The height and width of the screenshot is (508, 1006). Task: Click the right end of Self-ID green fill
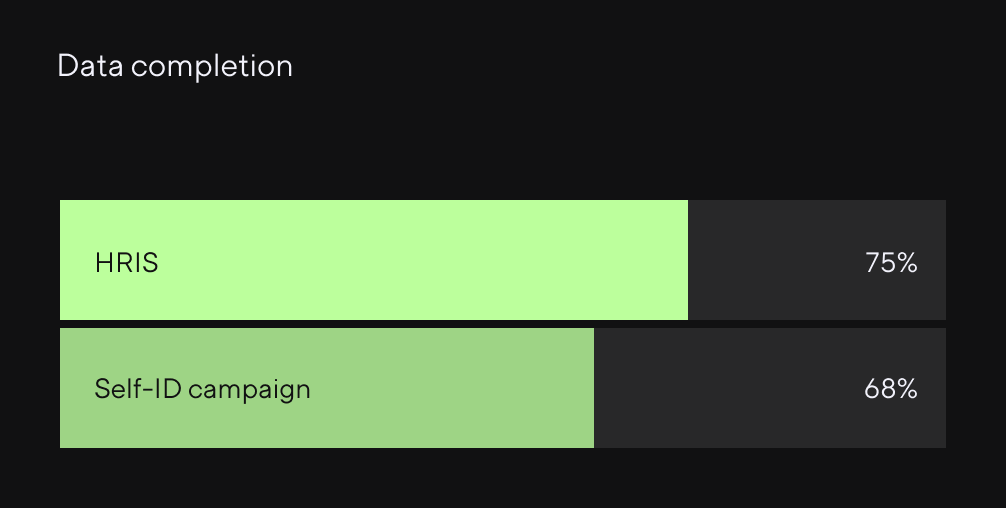[x=589, y=388]
